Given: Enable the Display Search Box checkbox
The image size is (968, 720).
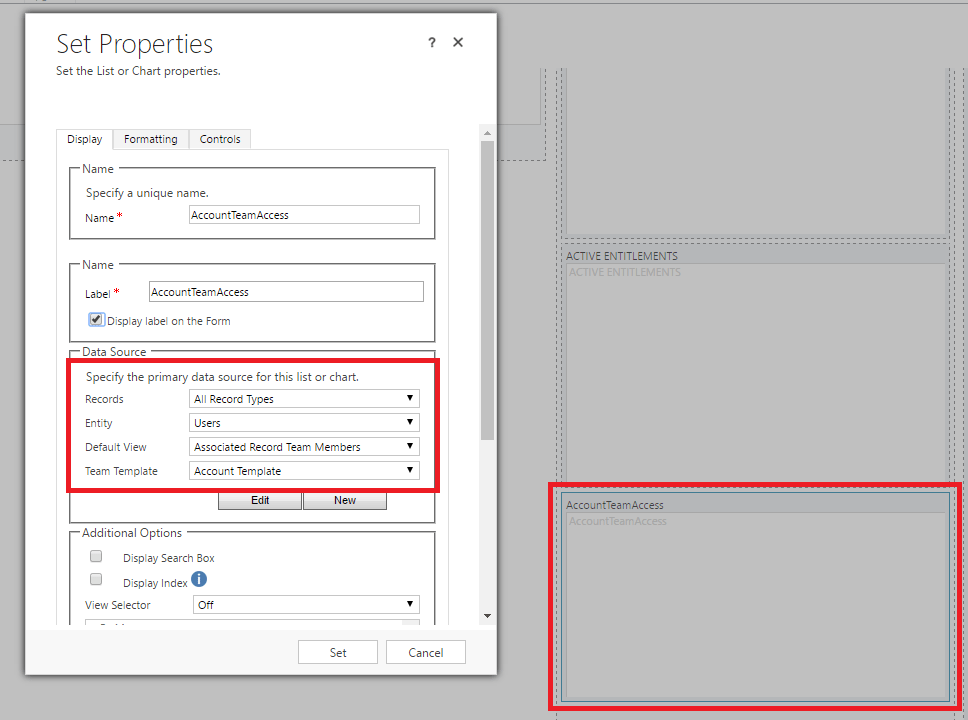Looking at the screenshot, I should click(97, 557).
